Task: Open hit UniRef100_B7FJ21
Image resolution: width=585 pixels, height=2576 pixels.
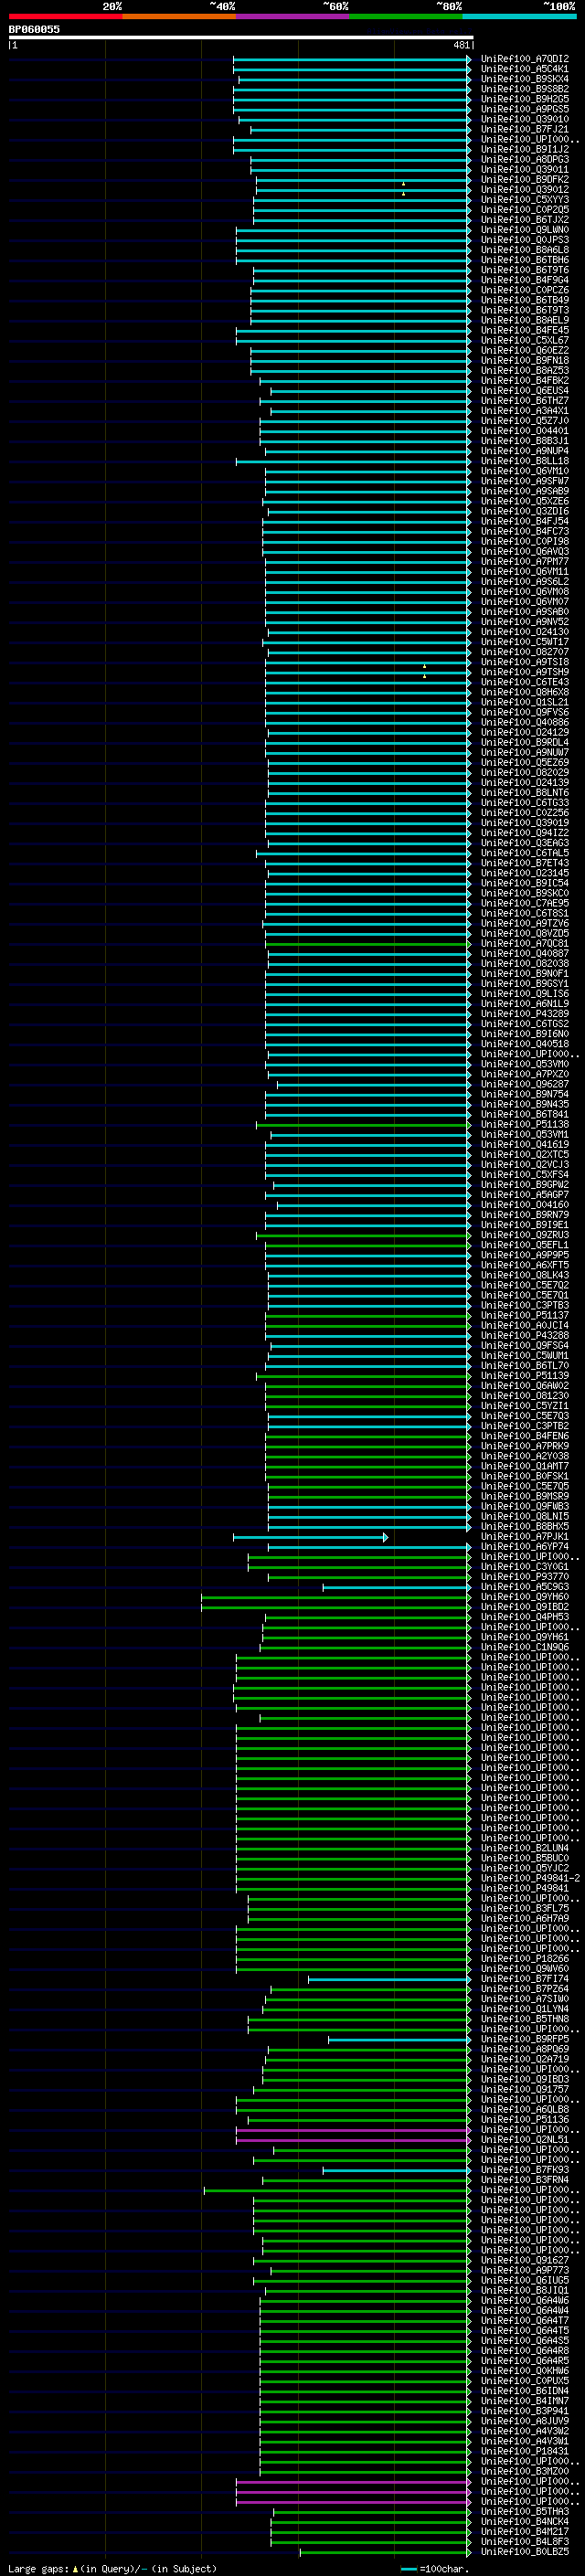Action: tap(524, 129)
